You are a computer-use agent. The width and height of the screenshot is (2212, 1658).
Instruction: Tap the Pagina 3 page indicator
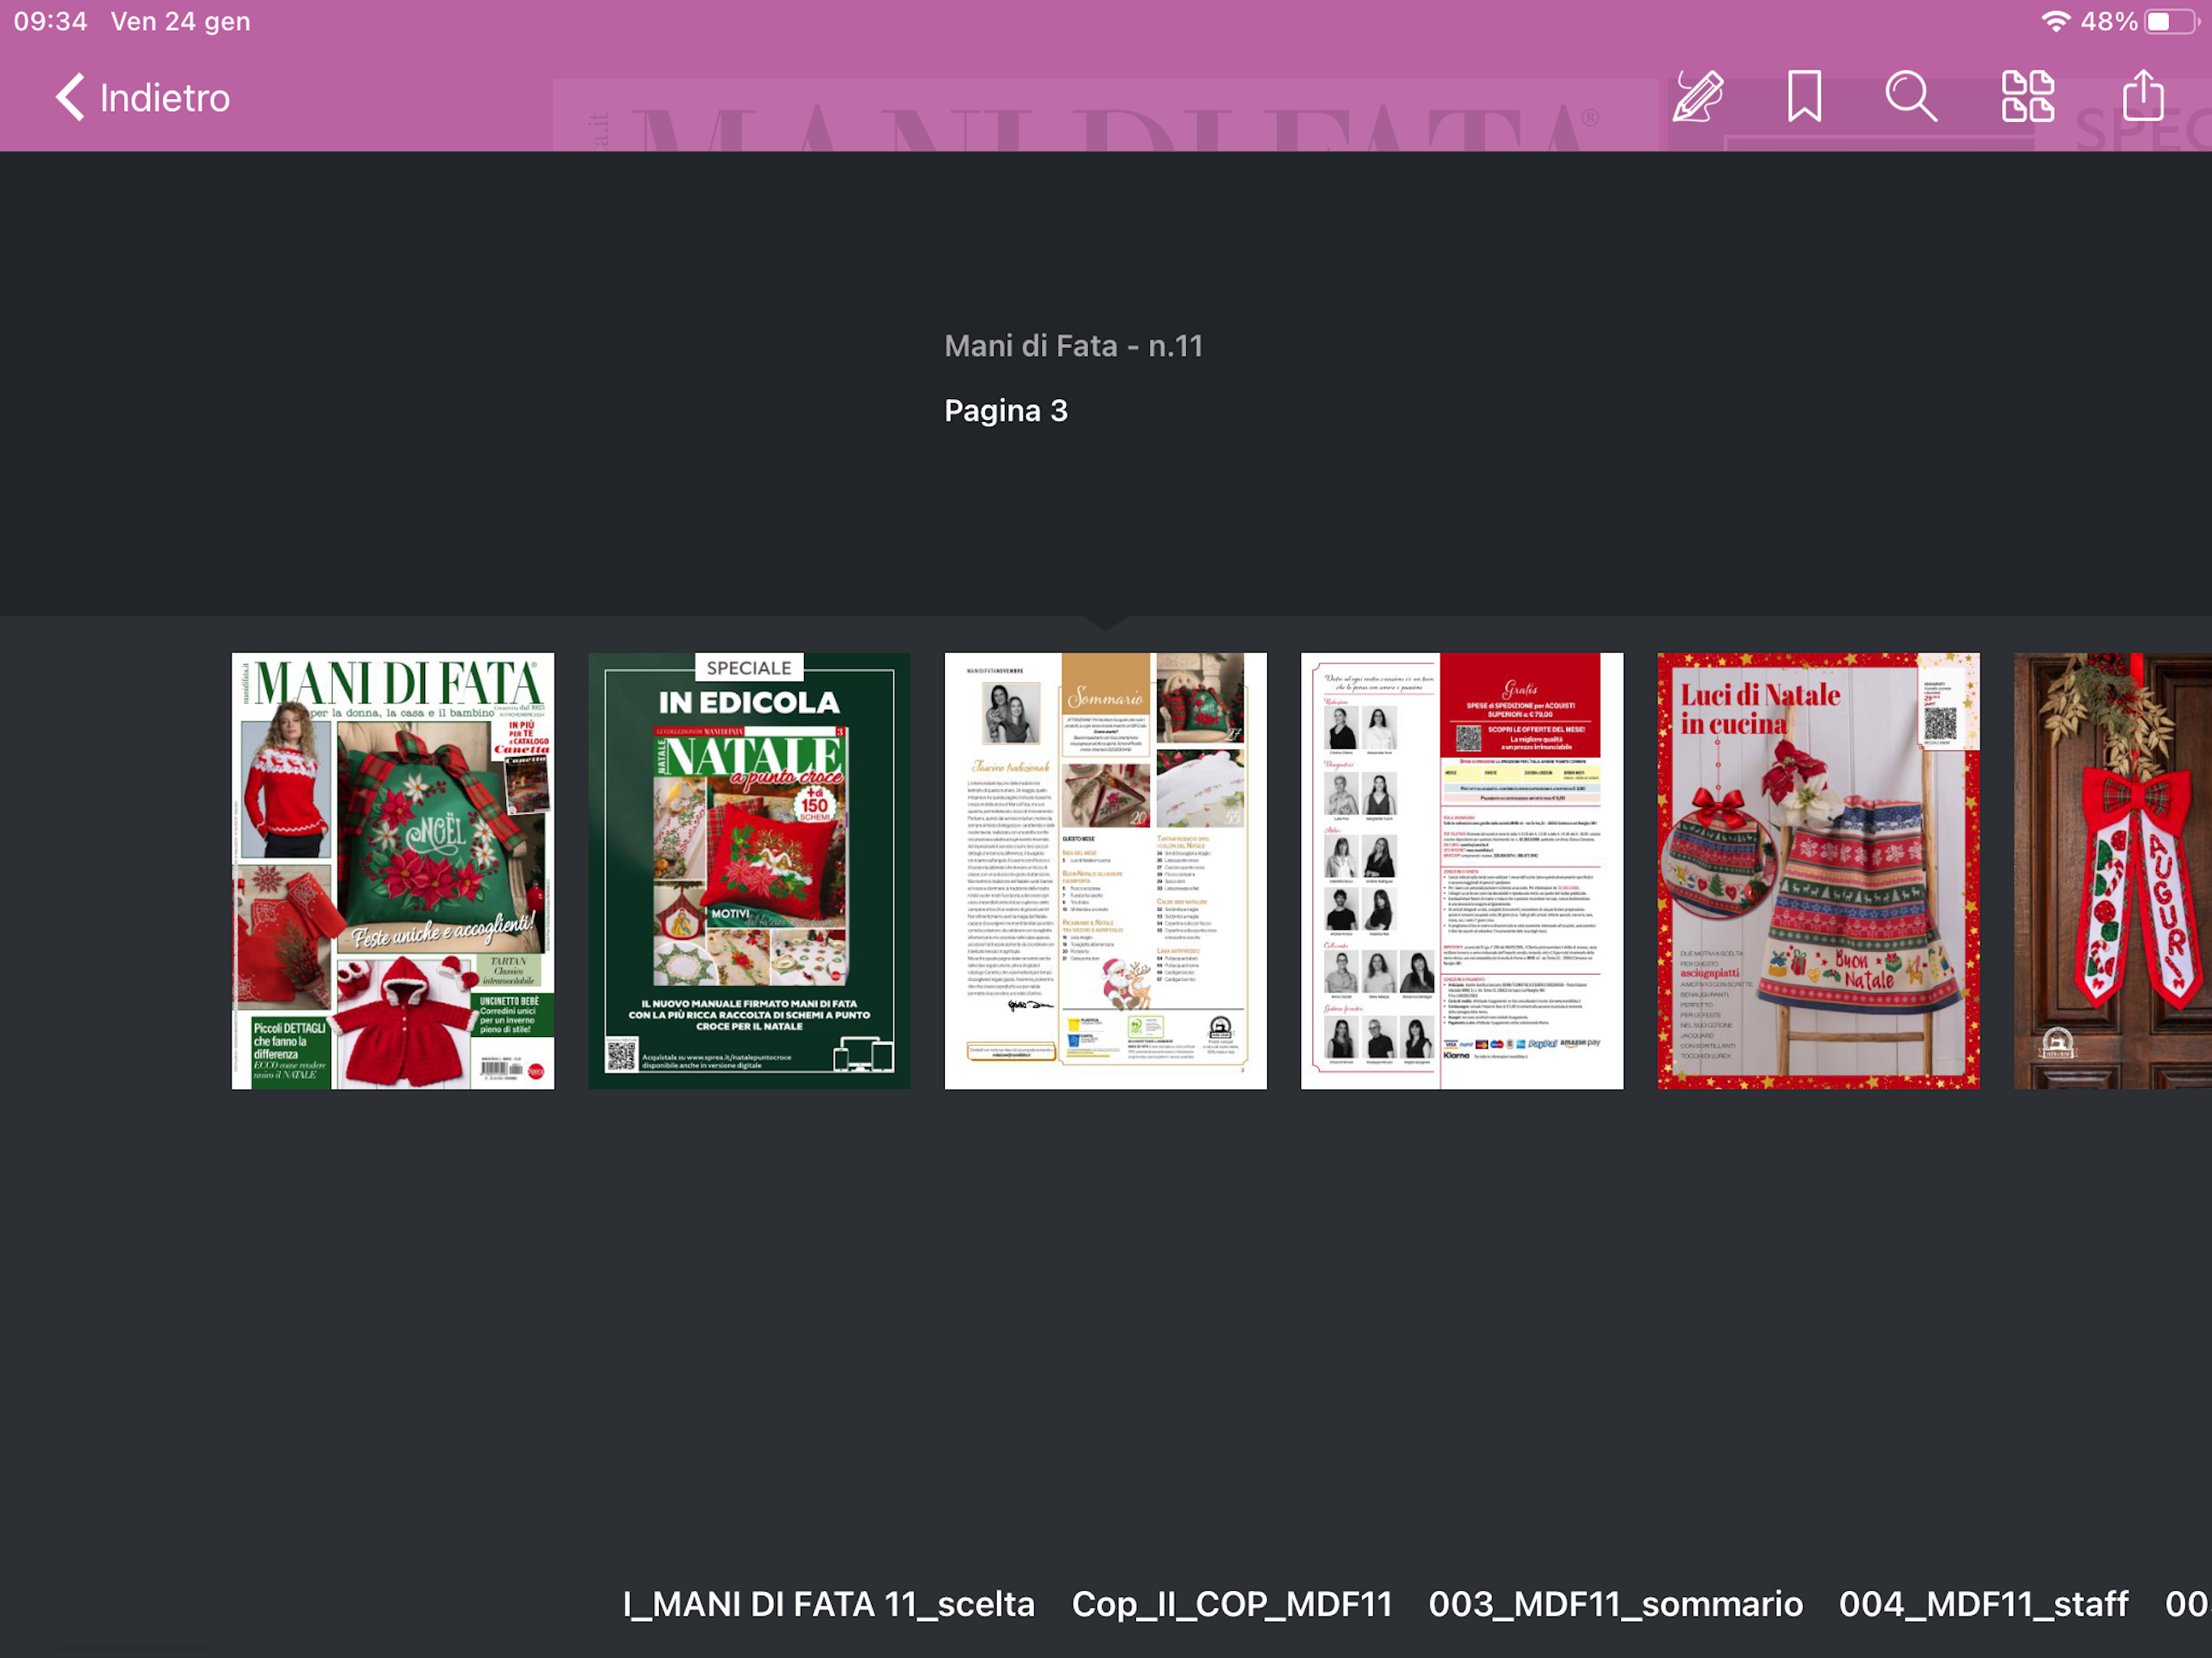tap(1006, 410)
